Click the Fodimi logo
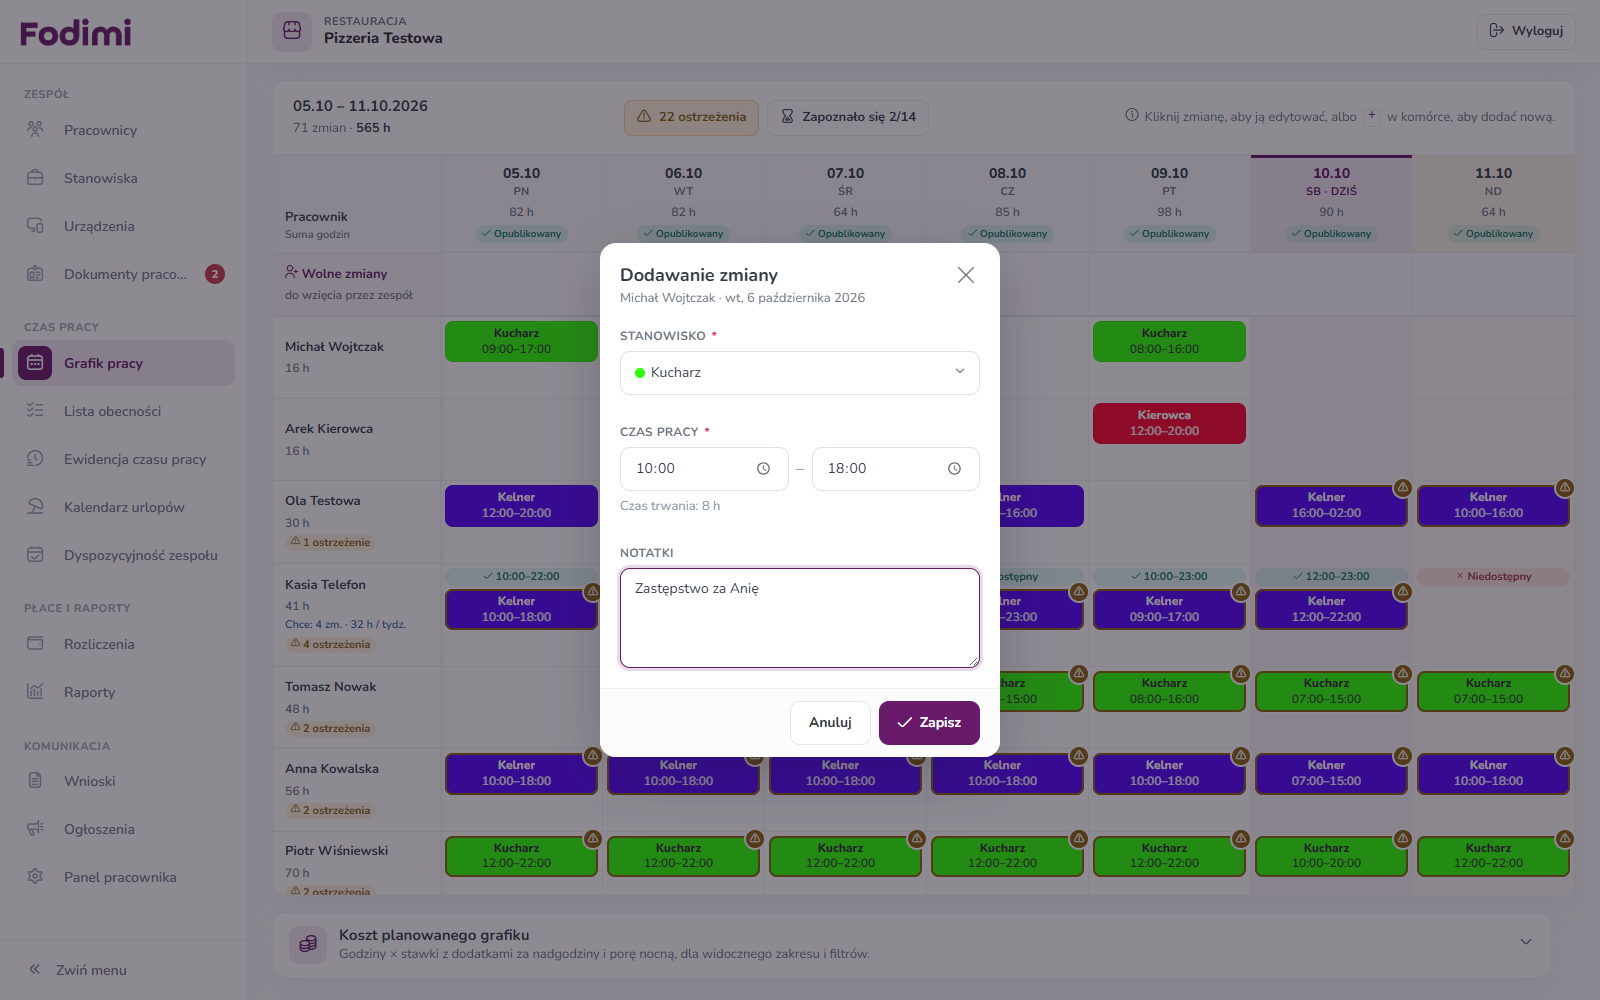 (76, 33)
